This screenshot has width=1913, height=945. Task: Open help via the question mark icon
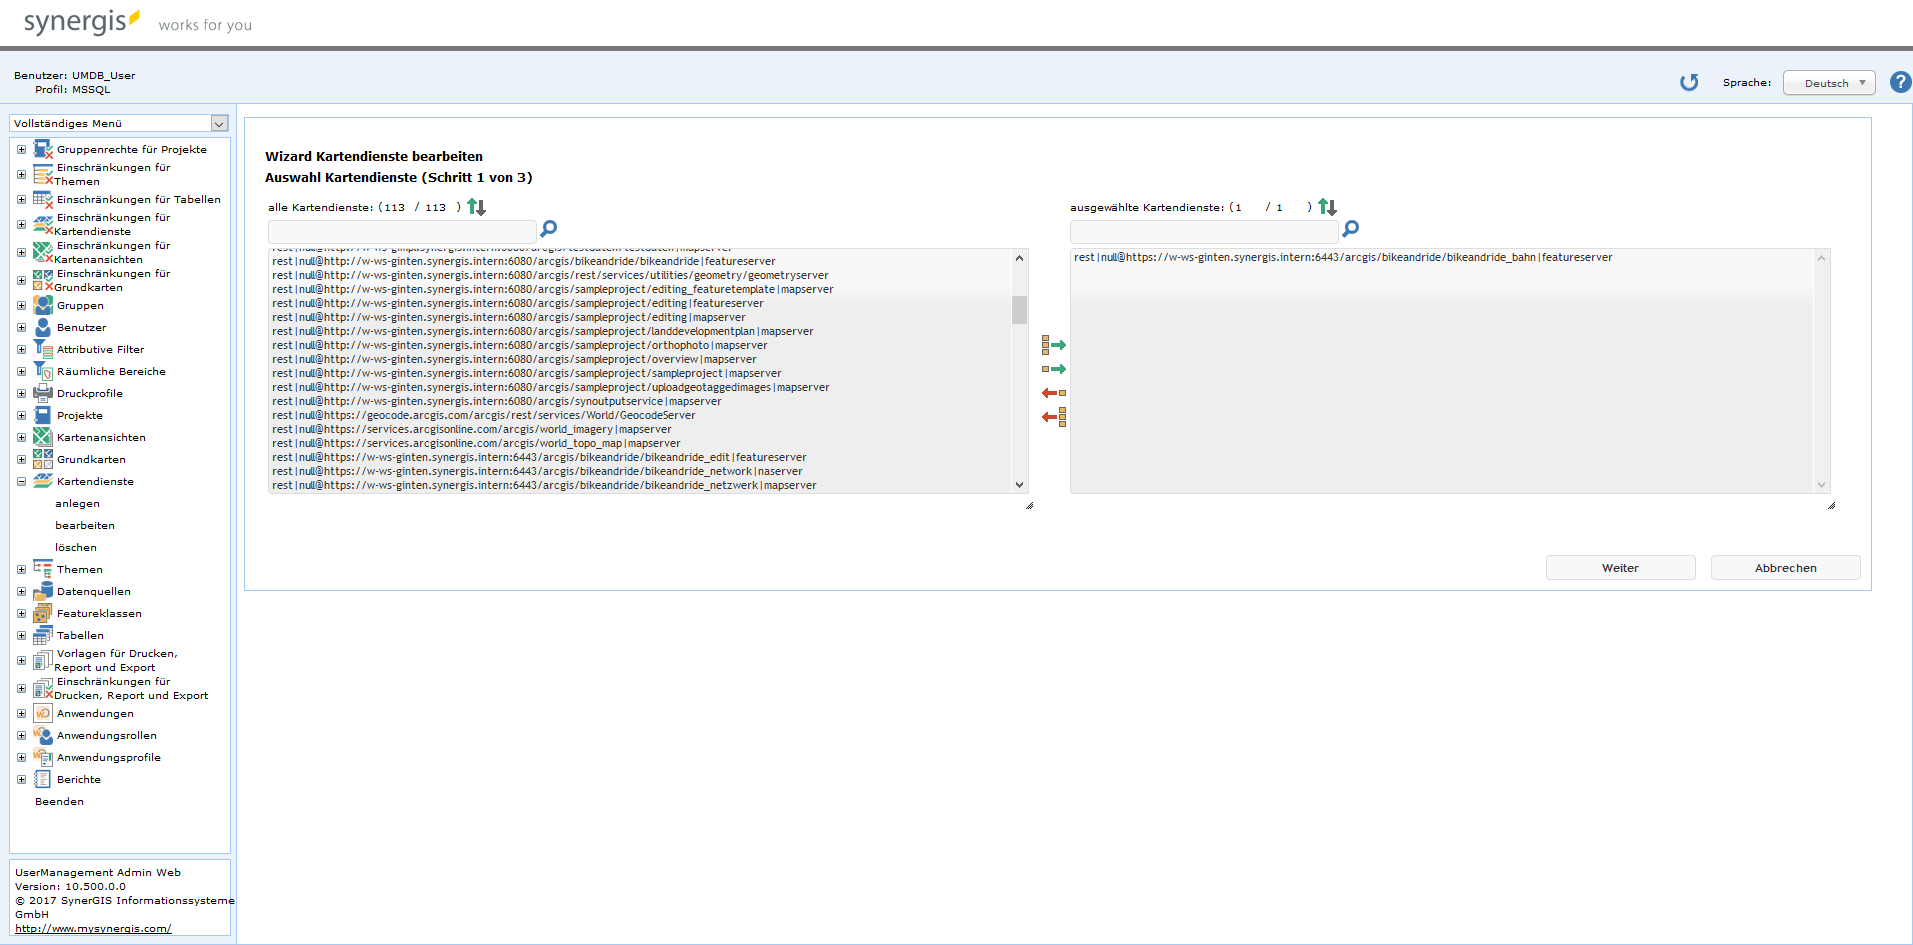pos(1900,82)
